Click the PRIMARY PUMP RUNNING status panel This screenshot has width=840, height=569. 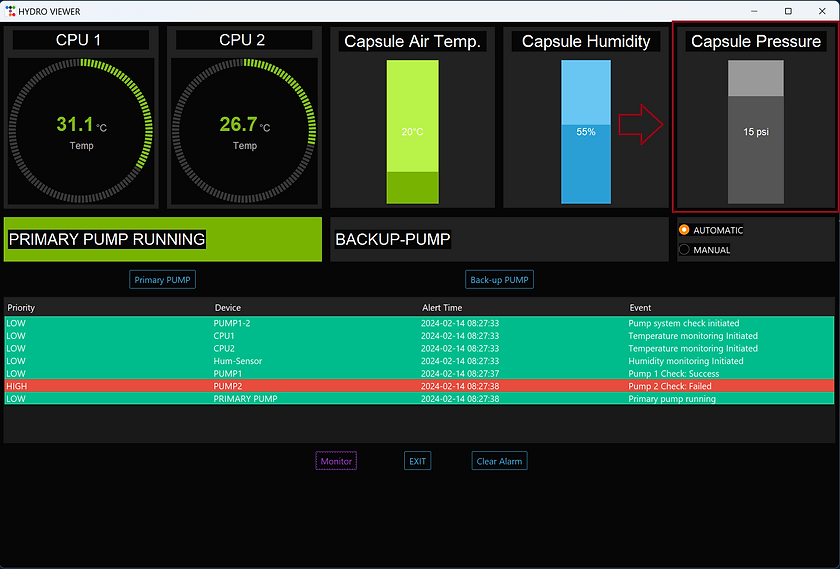coord(163,239)
